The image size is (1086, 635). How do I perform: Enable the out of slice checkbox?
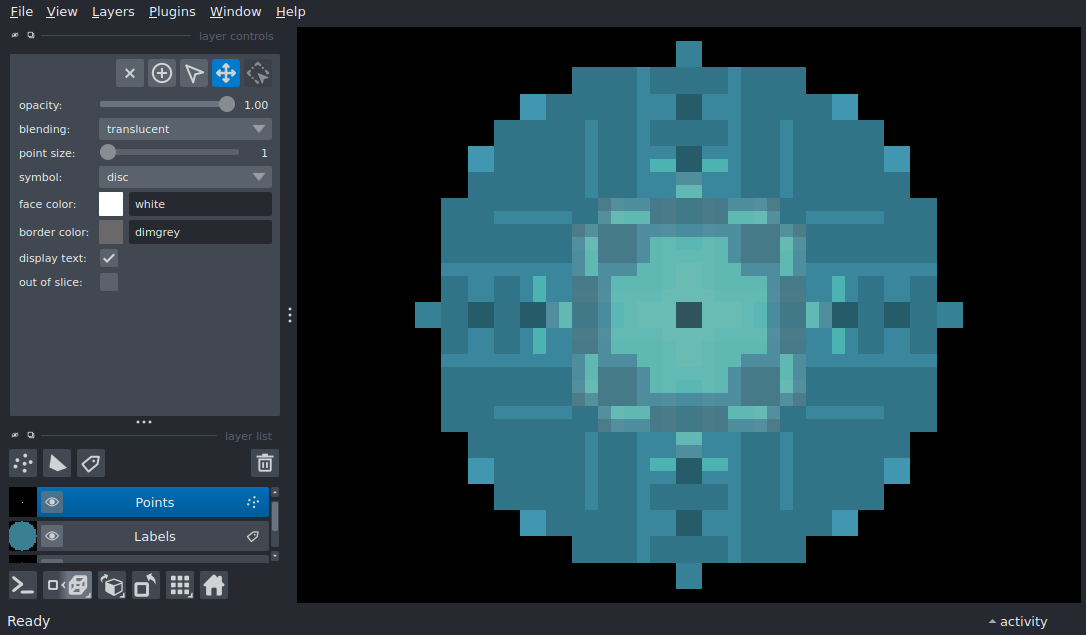pos(109,282)
